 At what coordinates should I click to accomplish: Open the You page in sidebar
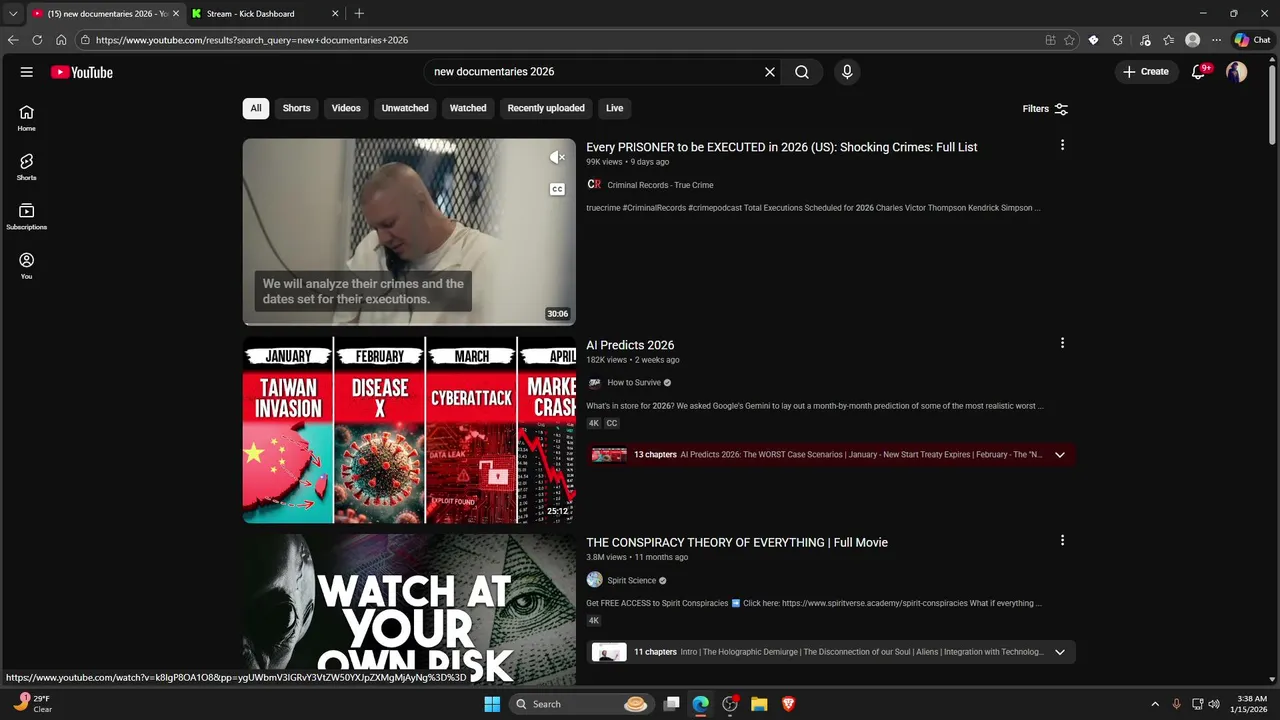click(27, 265)
